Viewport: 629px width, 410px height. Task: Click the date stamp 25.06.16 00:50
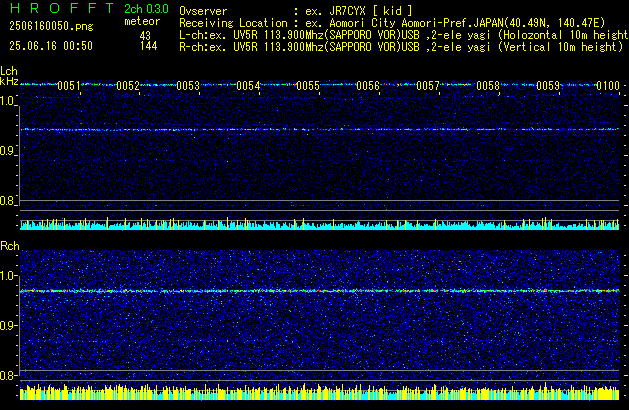[51, 46]
